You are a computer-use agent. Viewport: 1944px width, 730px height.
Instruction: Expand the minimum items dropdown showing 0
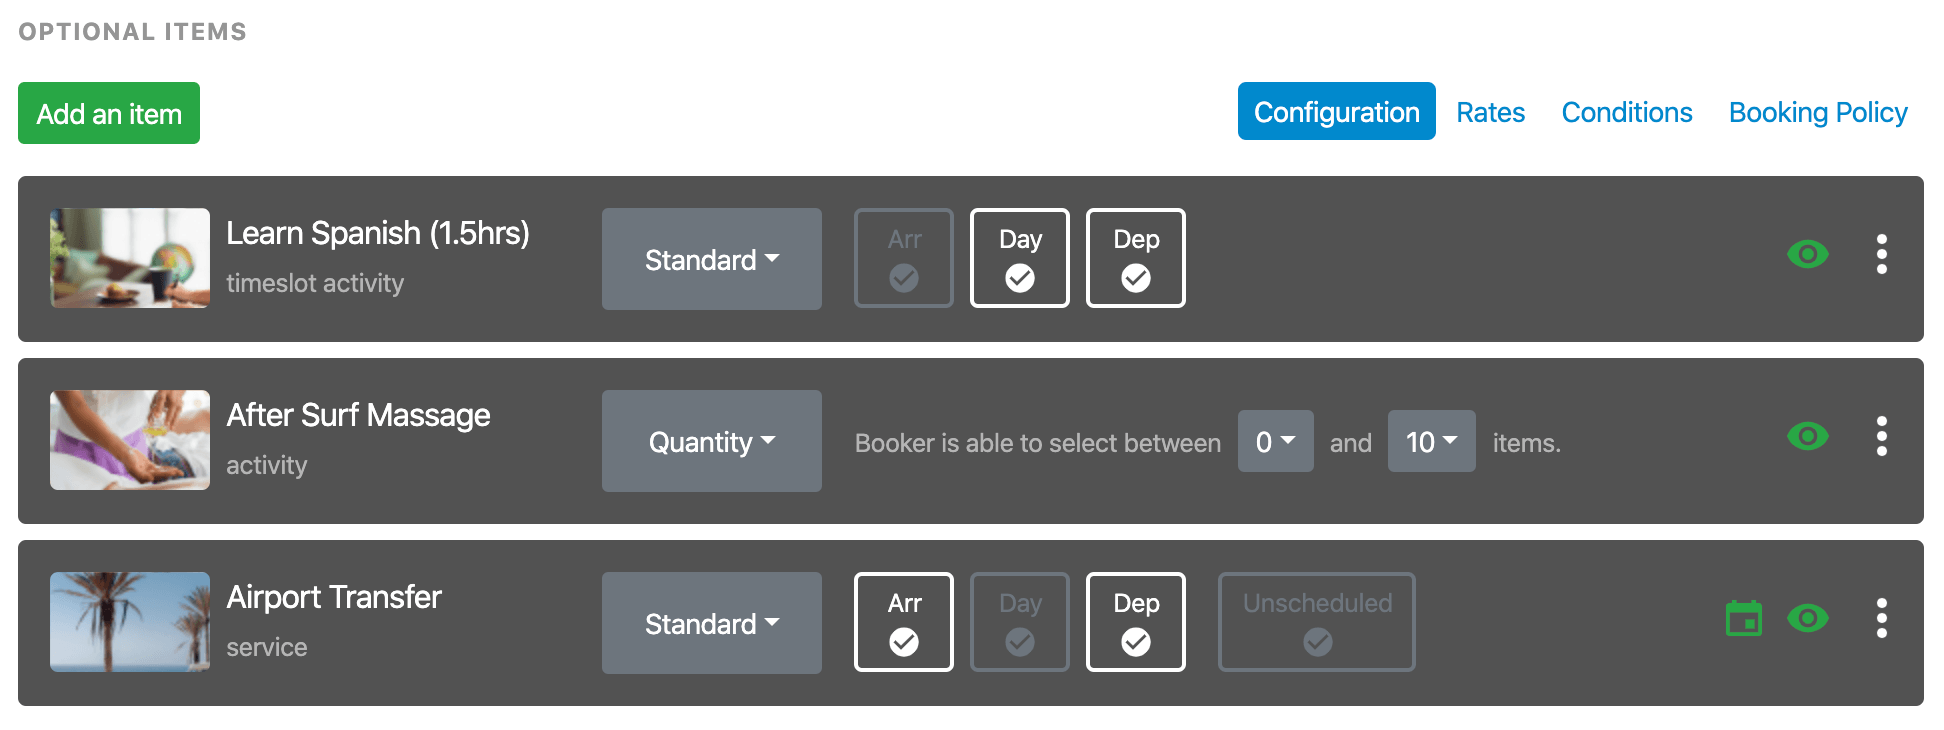[1276, 441]
